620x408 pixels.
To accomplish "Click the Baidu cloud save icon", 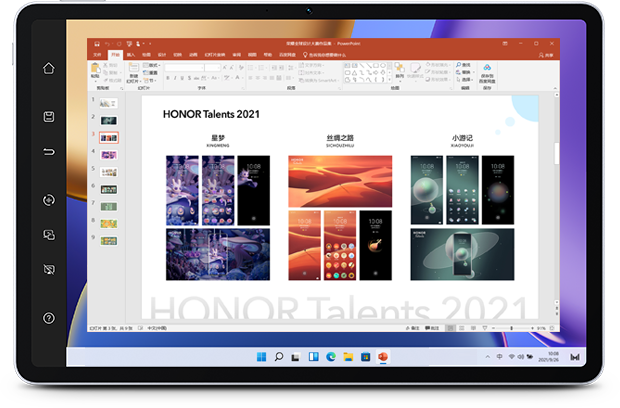I will coord(487,68).
